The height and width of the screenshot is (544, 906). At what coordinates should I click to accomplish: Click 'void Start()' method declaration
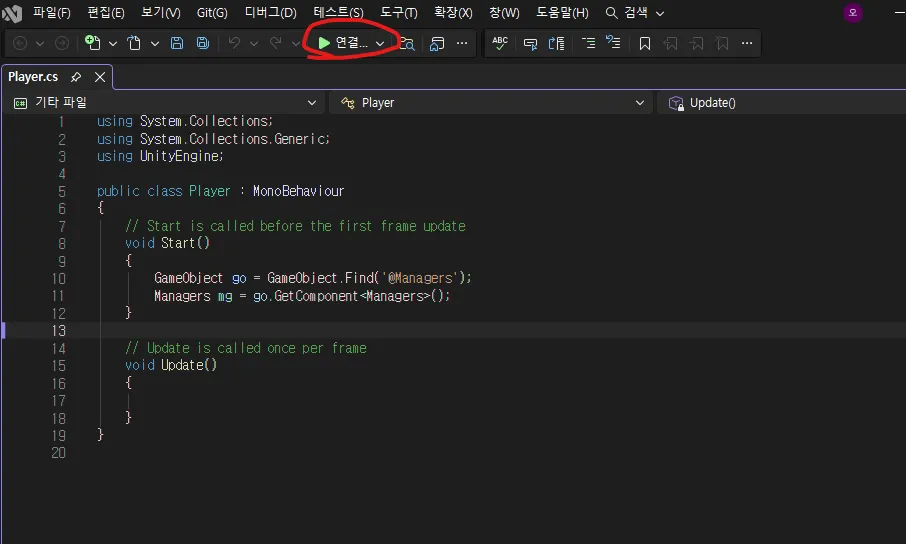click(168, 243)
